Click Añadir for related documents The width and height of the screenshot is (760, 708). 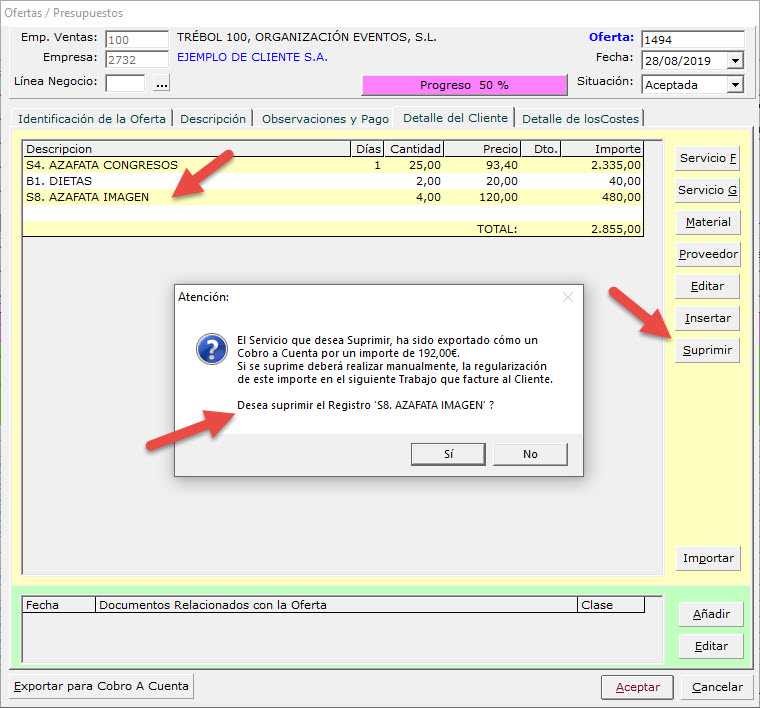(711, 614)
